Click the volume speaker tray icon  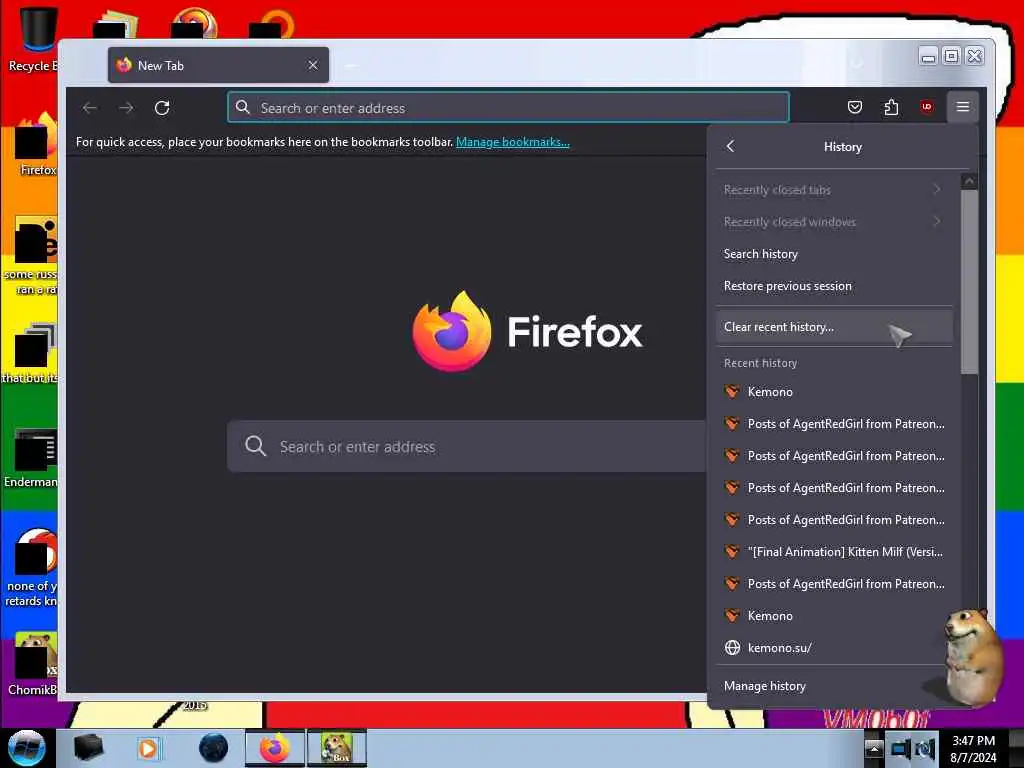pyautogui.click(x=925, y=748)
